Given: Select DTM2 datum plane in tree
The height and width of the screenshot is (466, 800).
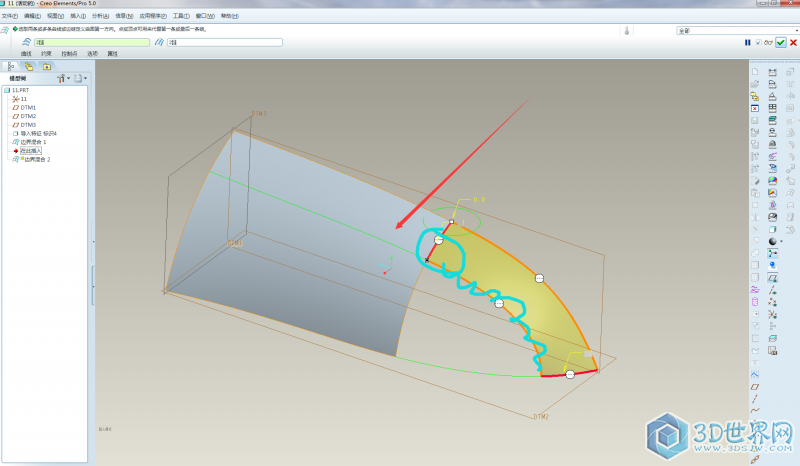Looking at the screenshot, I should (x=24, y=116).
